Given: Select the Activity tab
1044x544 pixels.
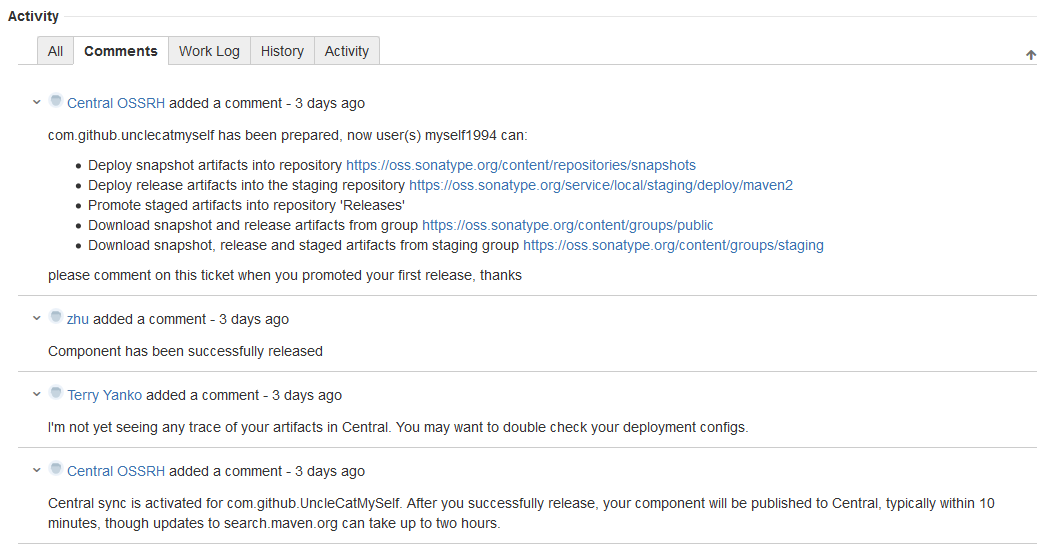Looking at the screenshot, I should 346,51.
